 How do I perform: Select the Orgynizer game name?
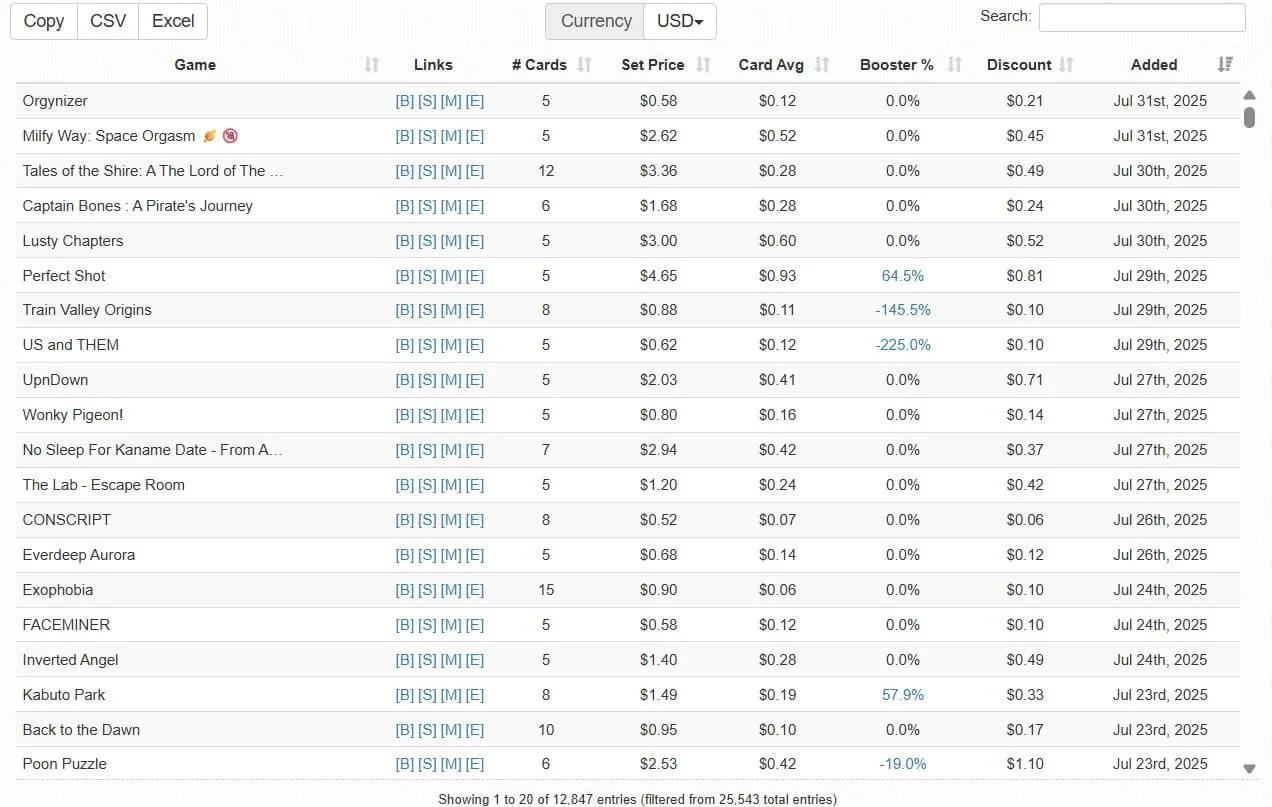(55, 101)
